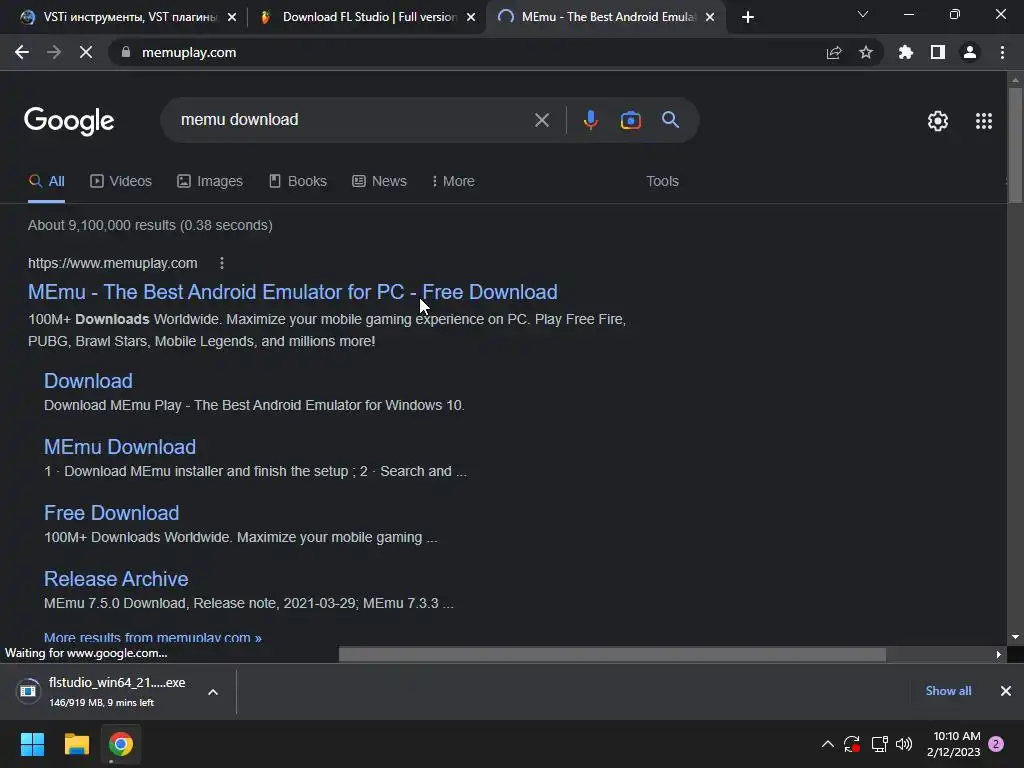
Task: Click the https://www.memuplay.com result URL
Action: click(x=112, y=263)
